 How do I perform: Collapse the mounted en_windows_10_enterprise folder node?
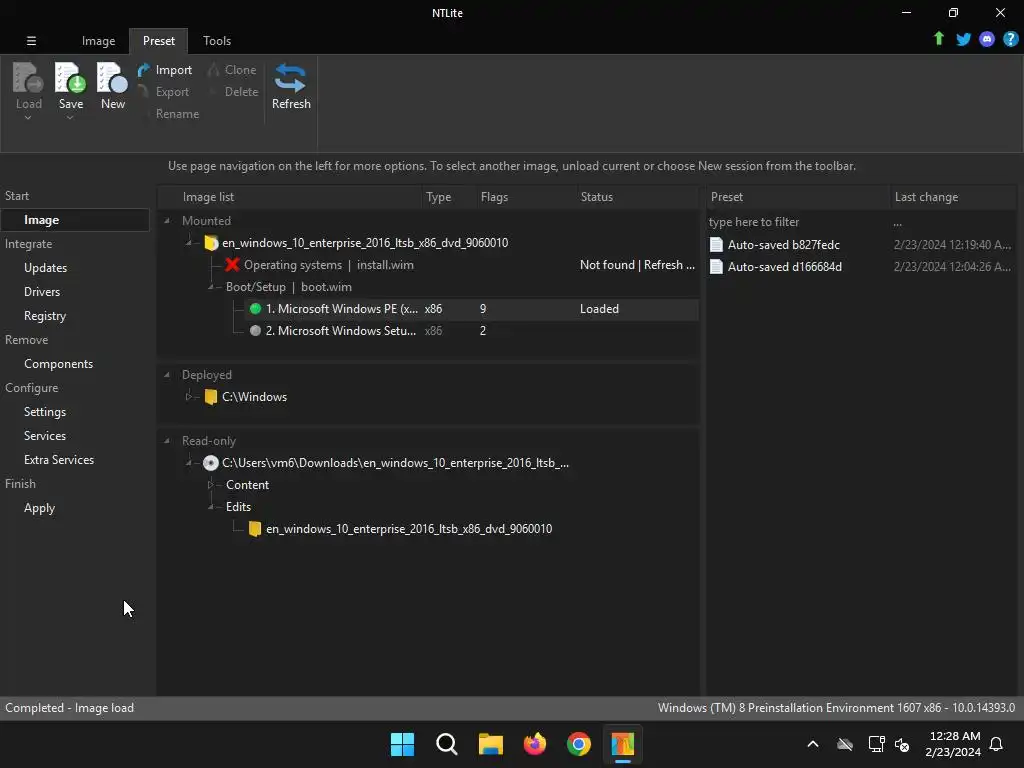point(189,243)
